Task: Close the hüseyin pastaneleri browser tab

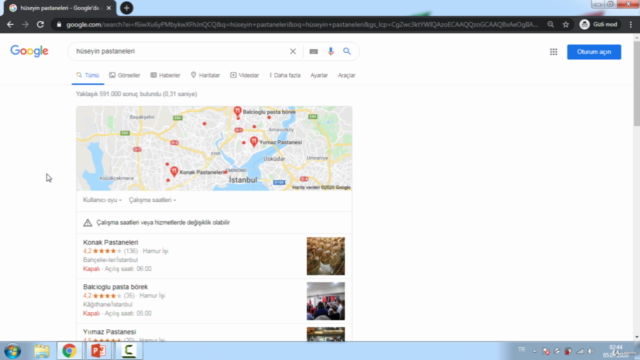Action: click(109, 8)
